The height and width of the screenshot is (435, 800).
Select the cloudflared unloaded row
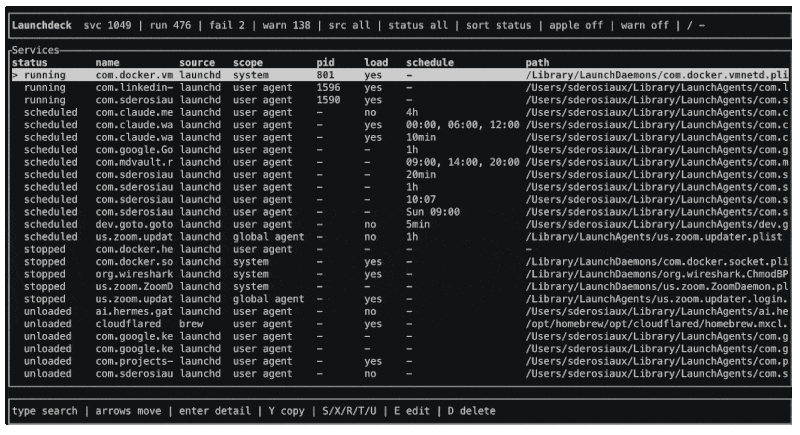coord(400,324)
